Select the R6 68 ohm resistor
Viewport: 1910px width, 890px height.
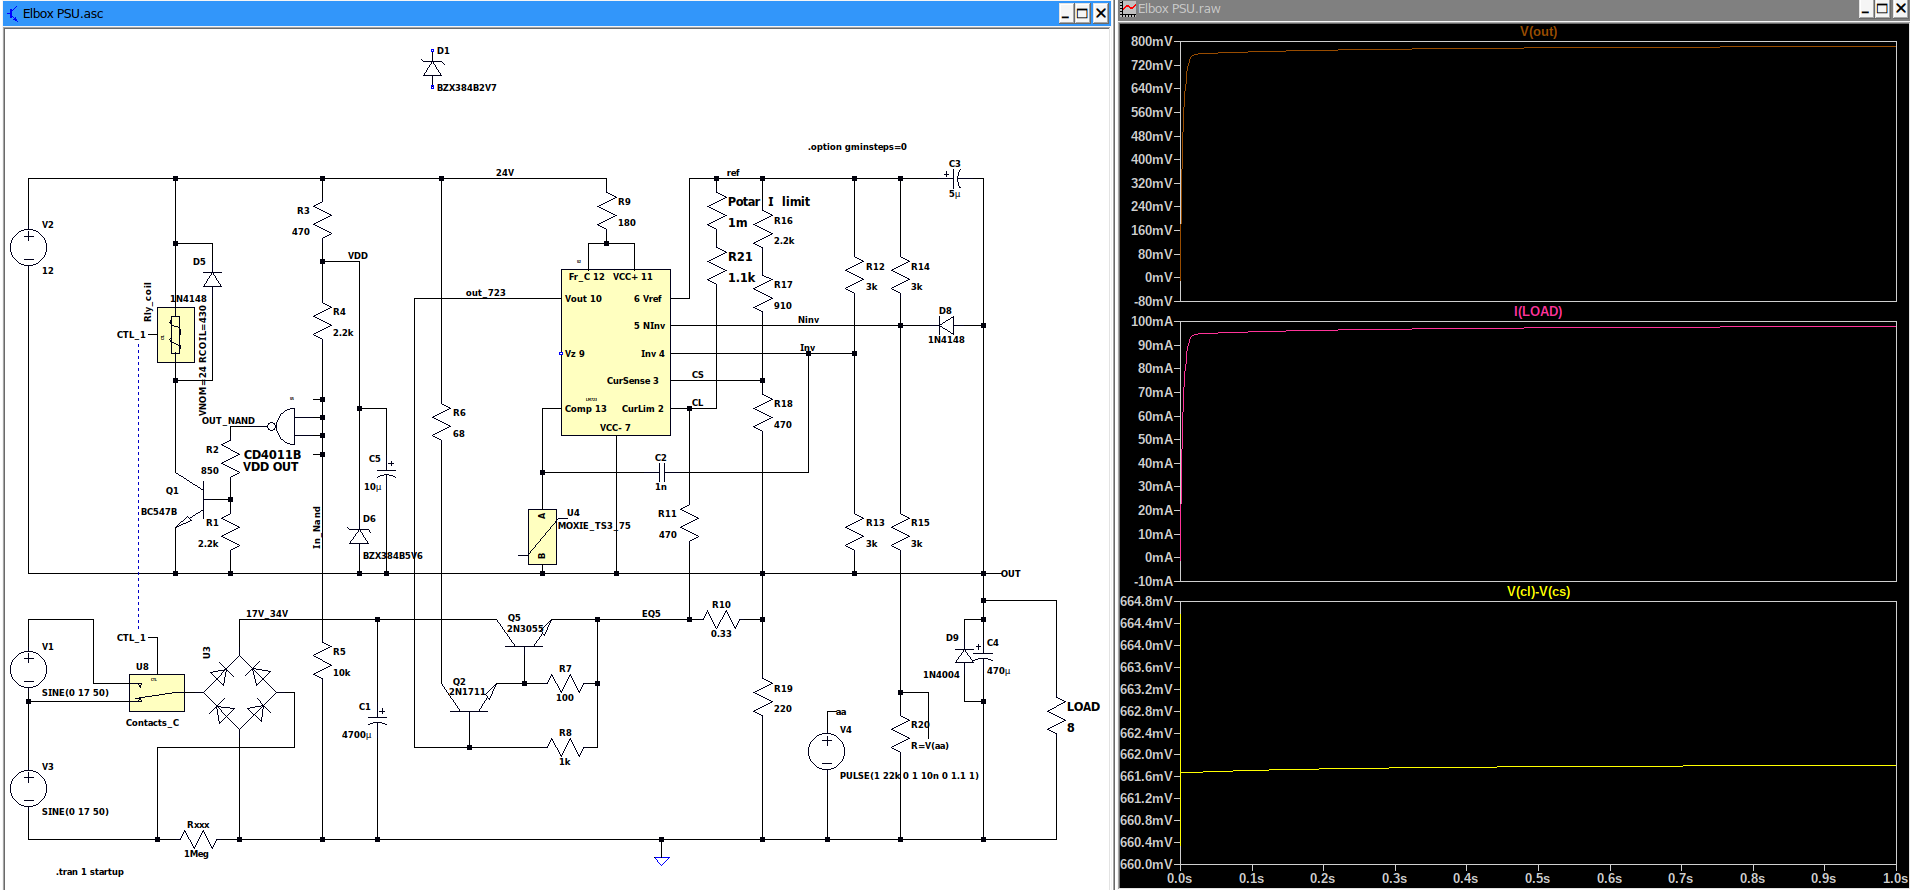click(441, 422)
